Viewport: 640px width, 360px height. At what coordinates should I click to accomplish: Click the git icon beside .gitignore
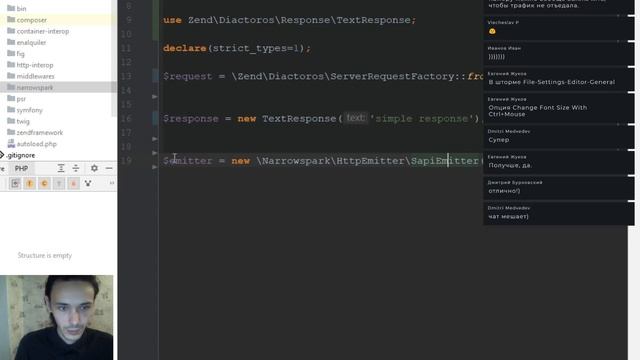click(x=2, y=155)
